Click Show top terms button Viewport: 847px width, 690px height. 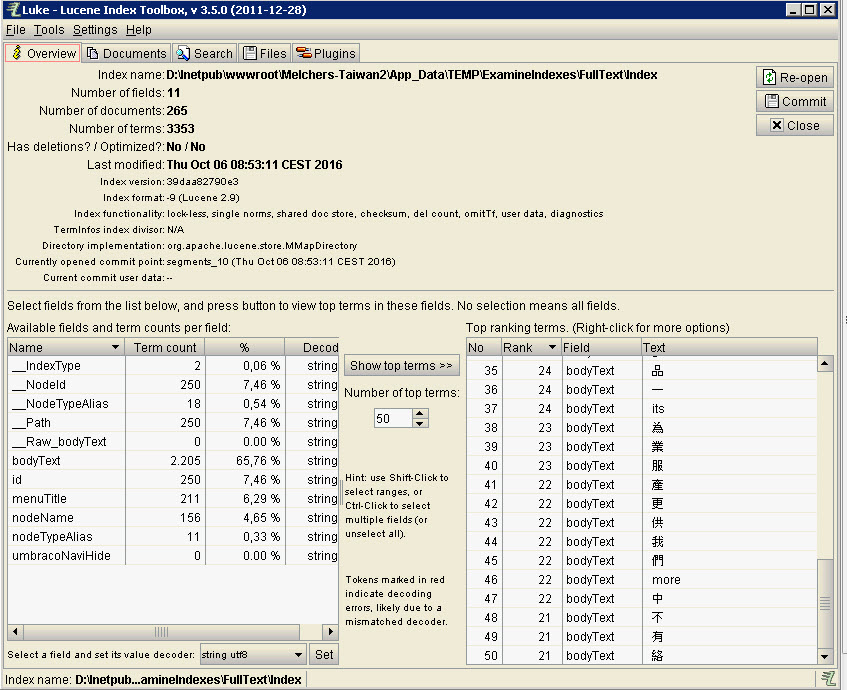click(401, 366)
